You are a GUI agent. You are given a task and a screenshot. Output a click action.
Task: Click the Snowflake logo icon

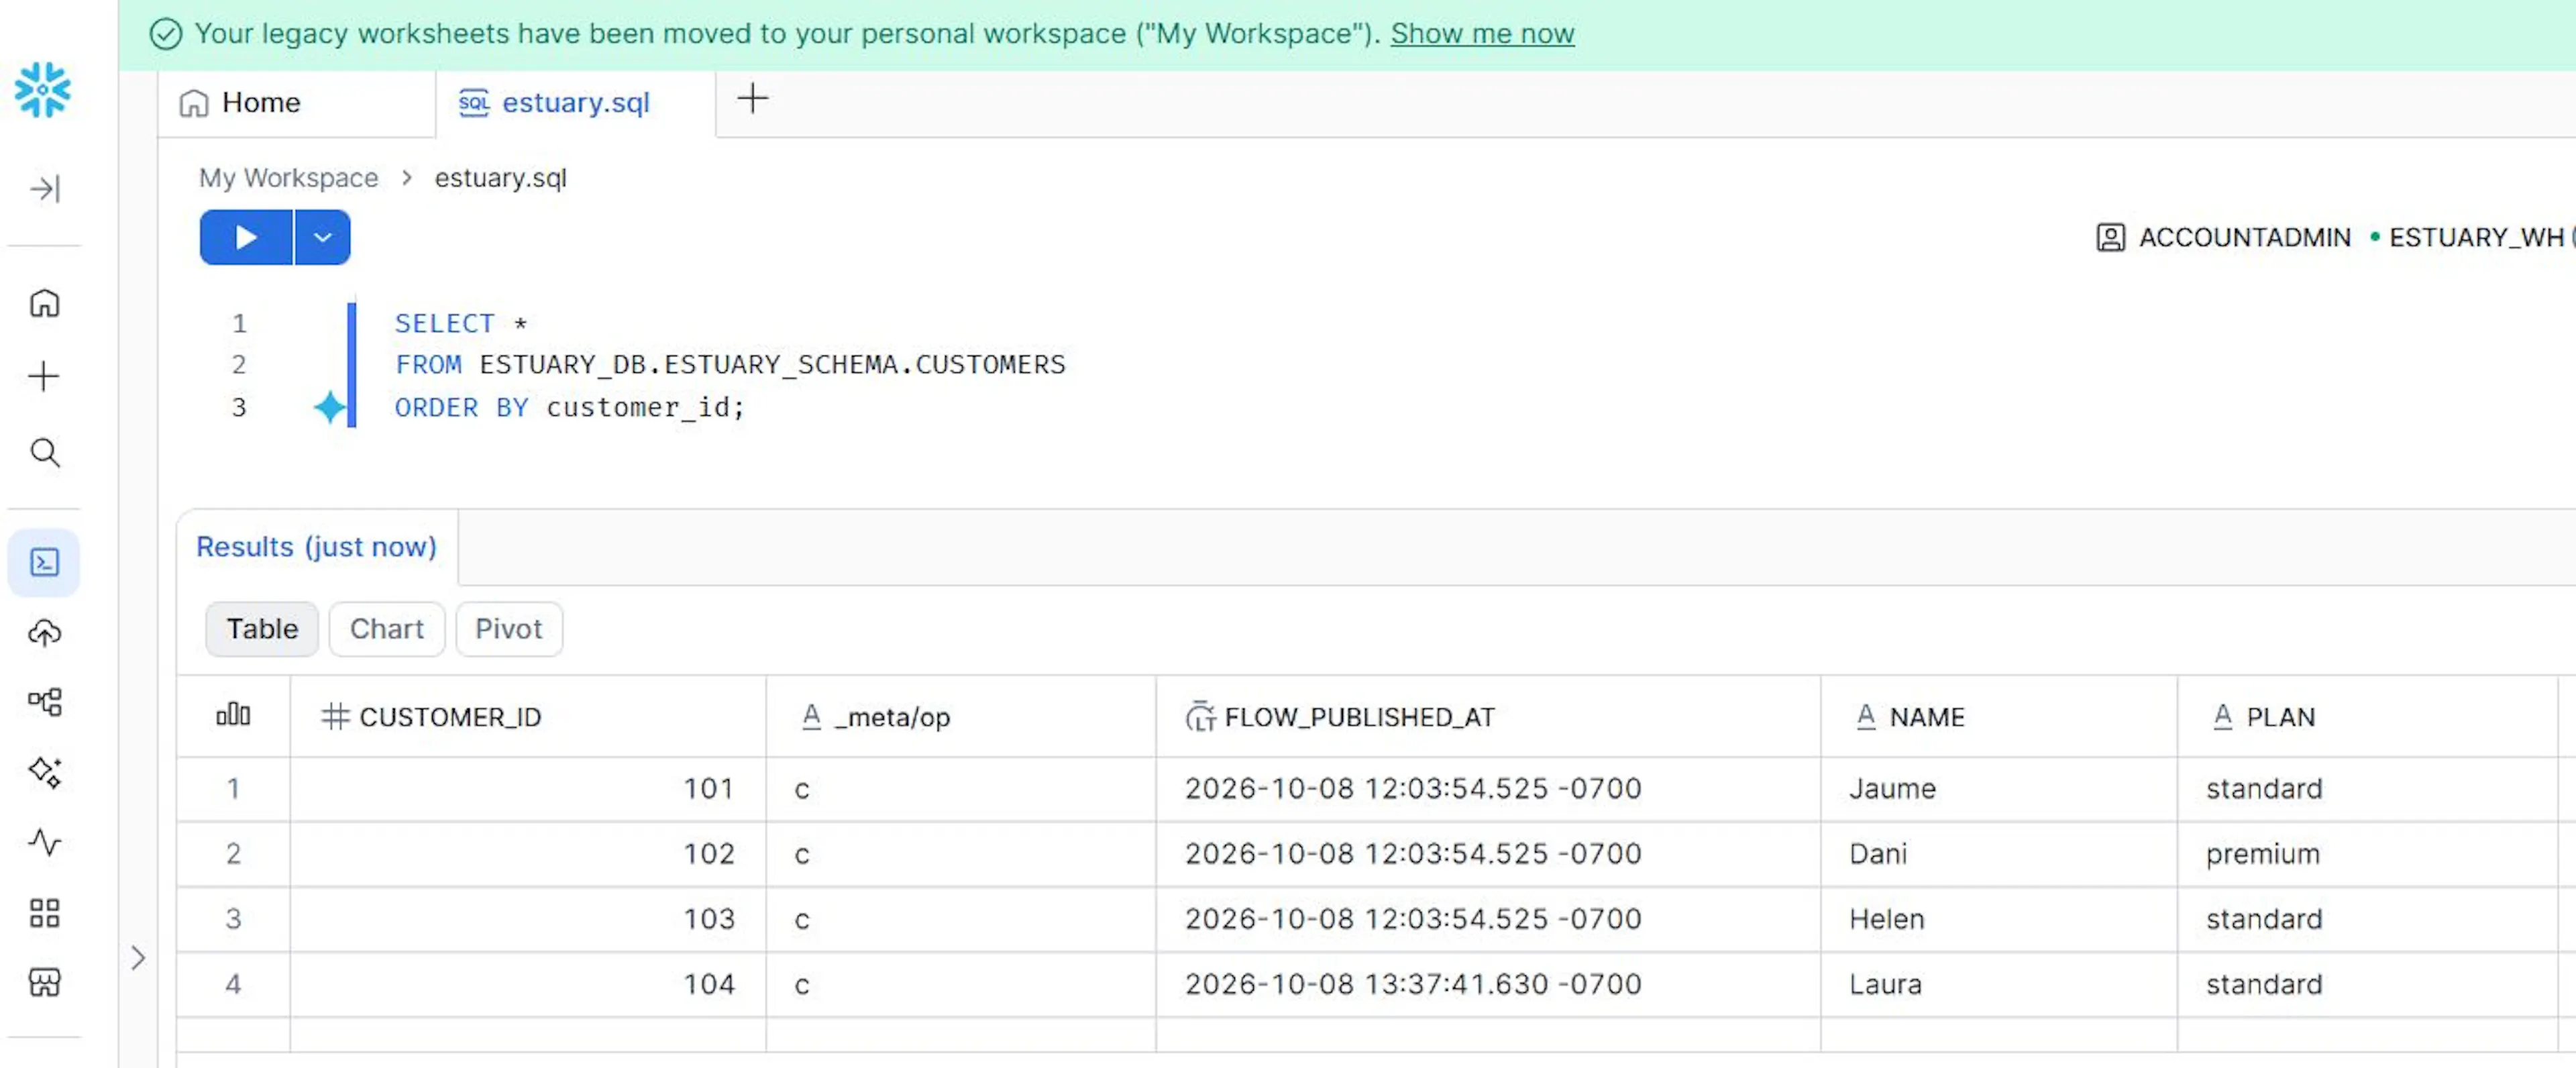(x=43, y=90)
